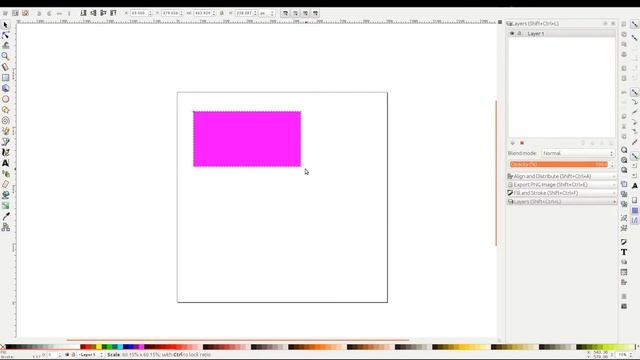Toggle scale stroke width with object
This screenshot has width=640, height=360.
tap(285, 13)
